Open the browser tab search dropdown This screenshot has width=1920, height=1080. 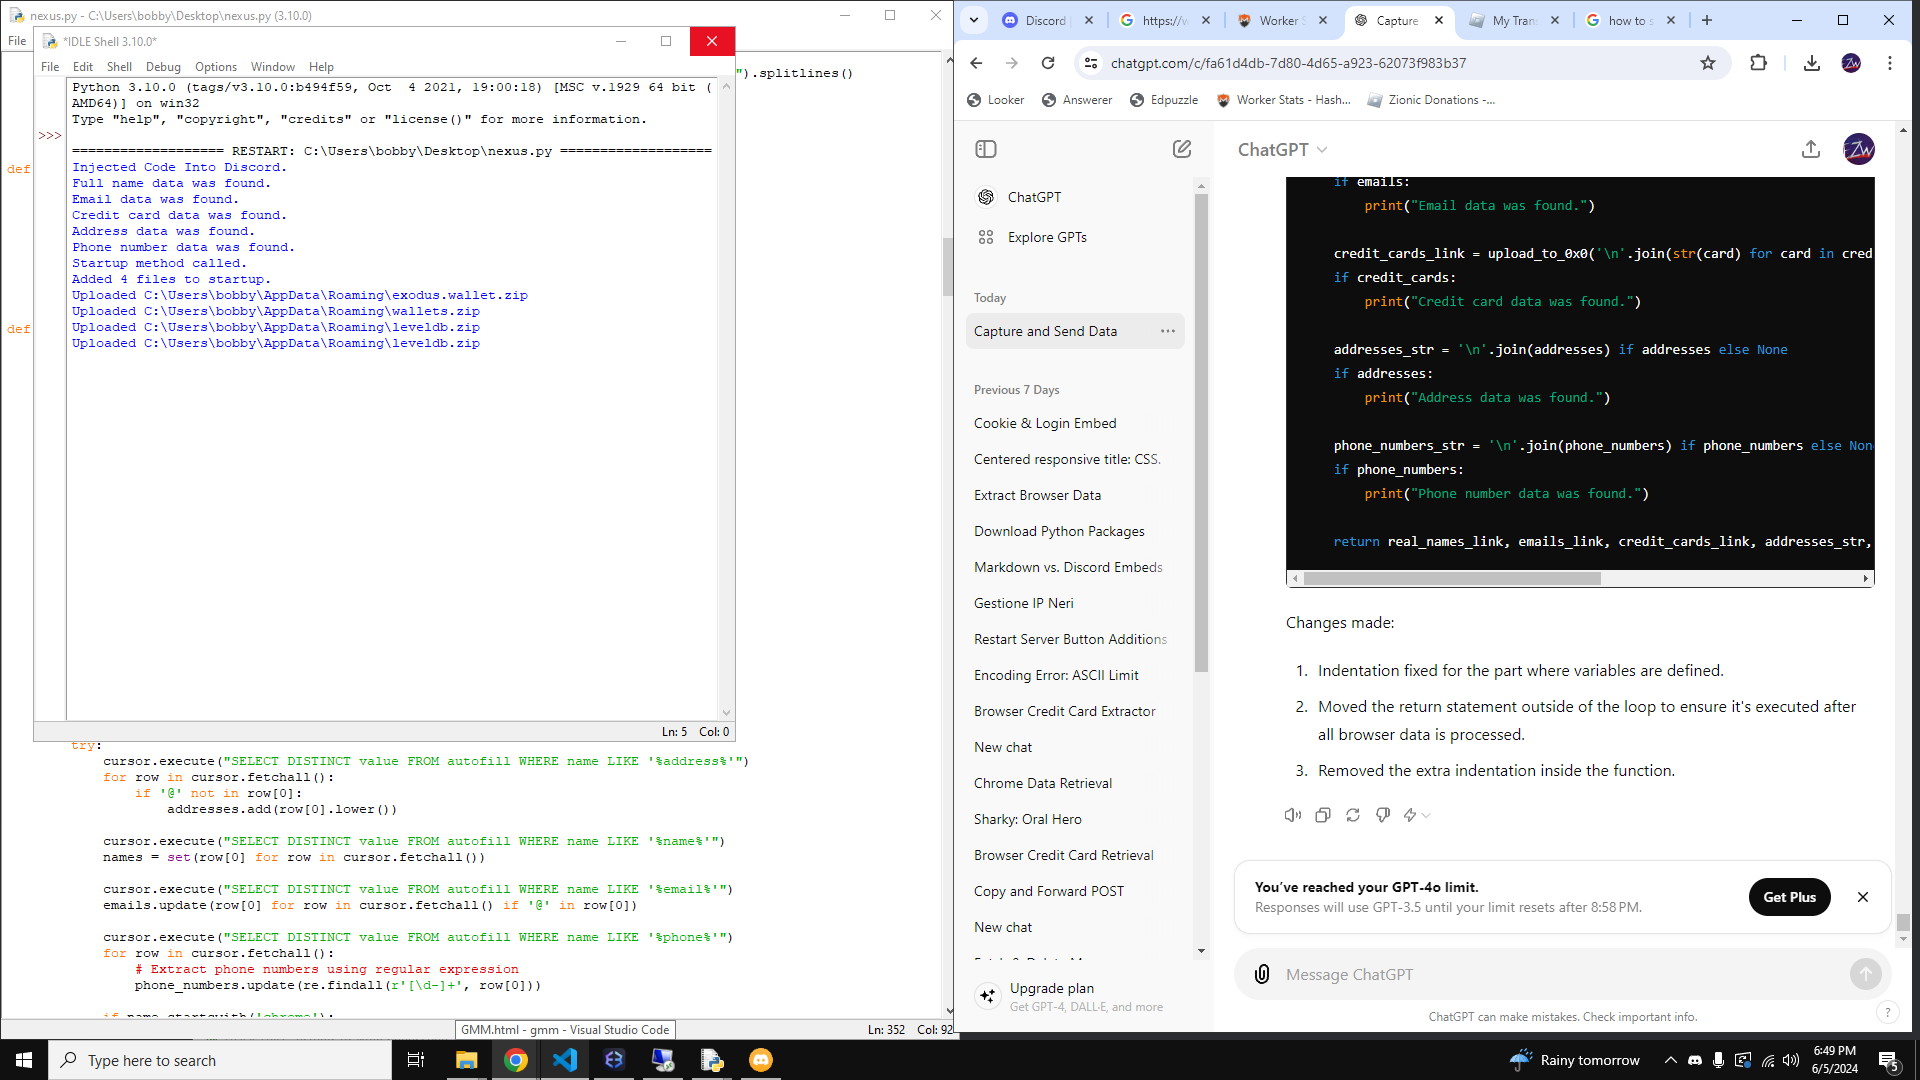coord(973,20)
